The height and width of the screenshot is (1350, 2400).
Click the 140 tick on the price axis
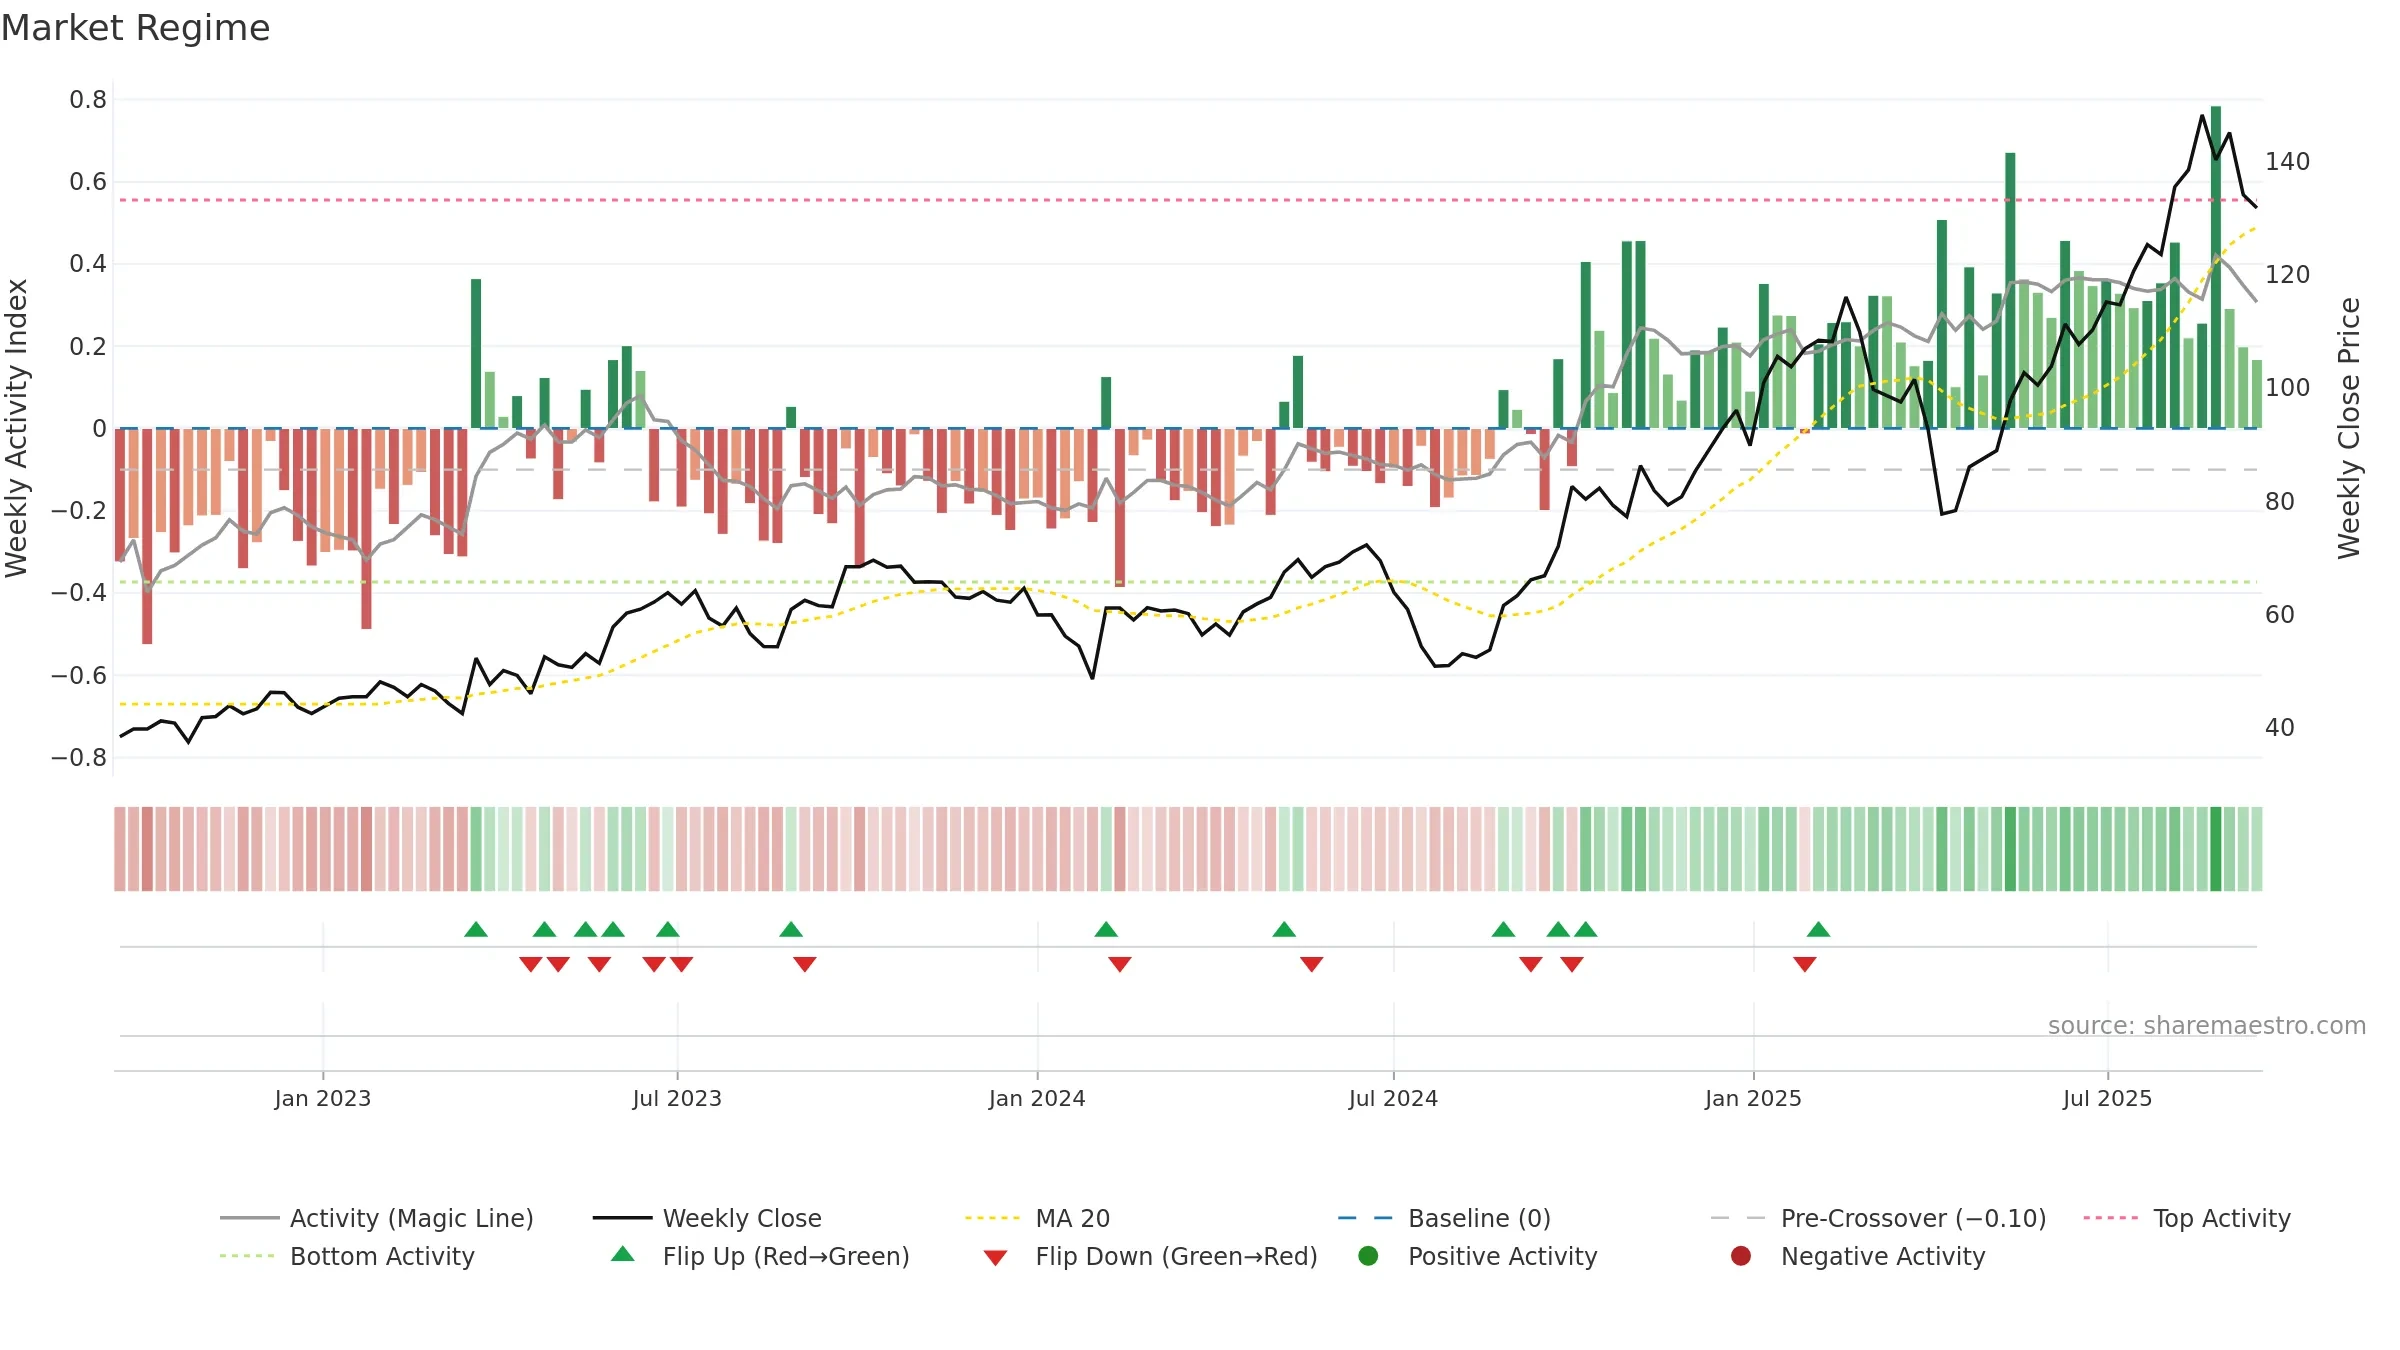coord(2287,161)
